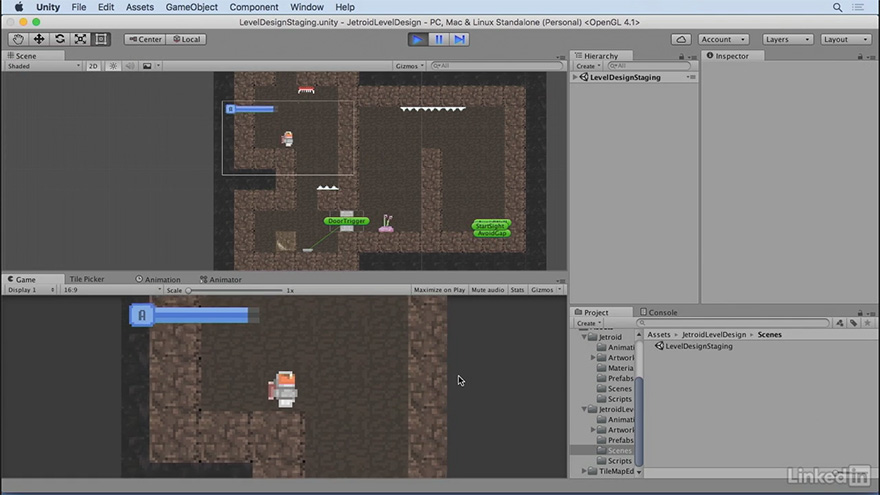The image size is (880, 495).
Task: Expand LevelDesignStaging in Hierarchy
Action: (x=575, y=77)
